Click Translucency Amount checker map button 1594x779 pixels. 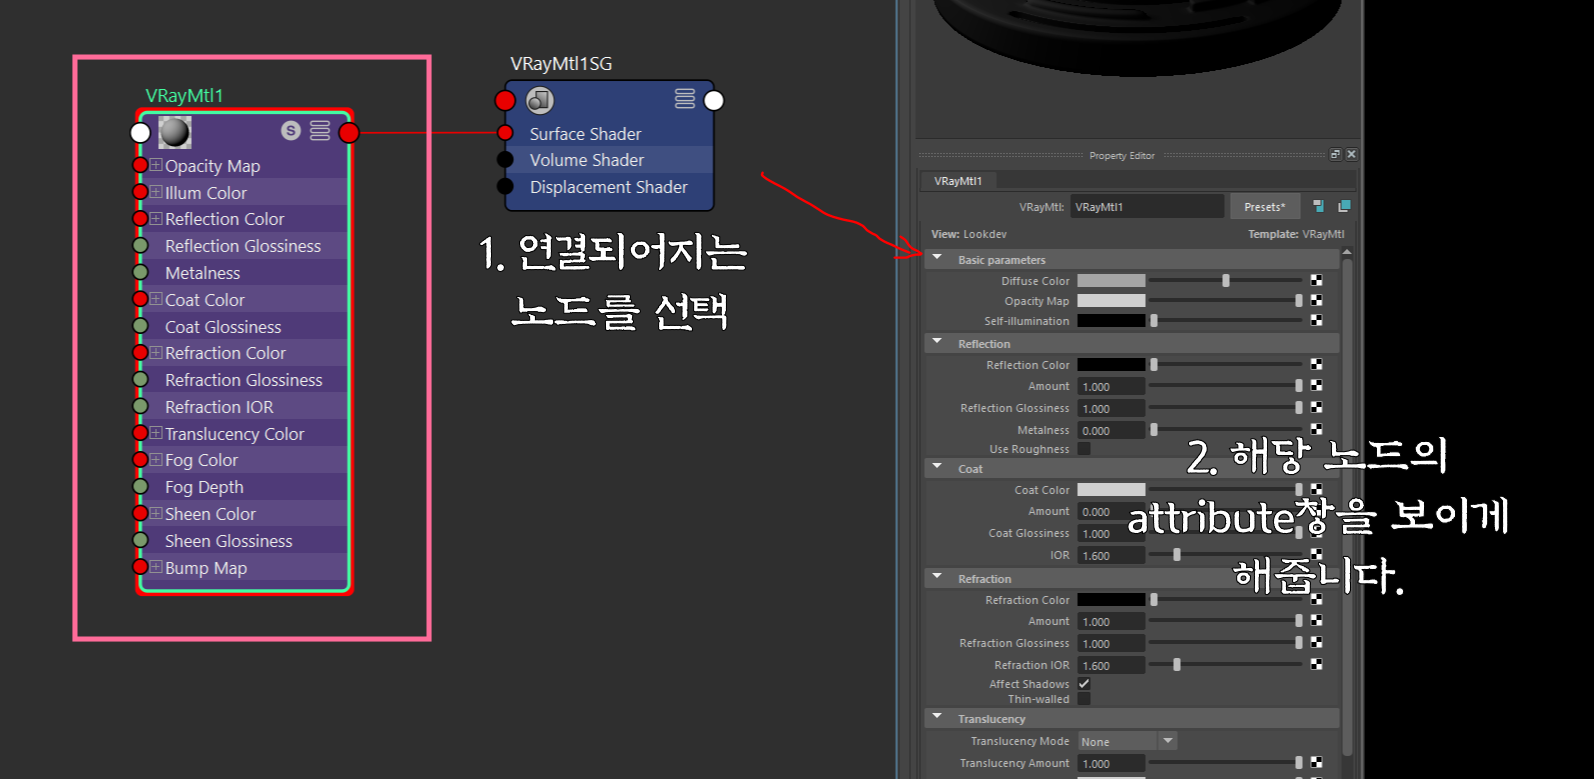(x=1316, y=762)
